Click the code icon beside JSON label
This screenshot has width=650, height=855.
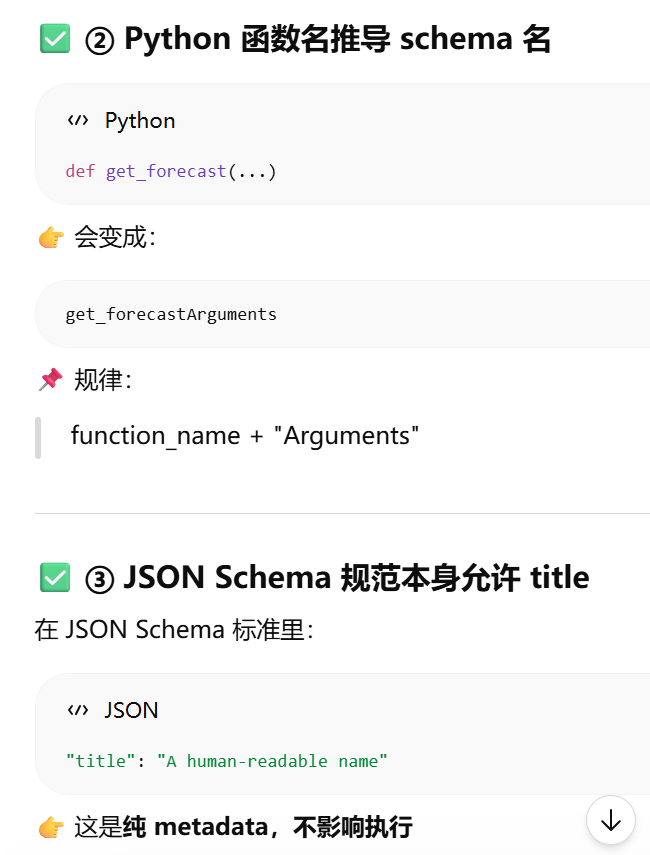coord(78,710)
